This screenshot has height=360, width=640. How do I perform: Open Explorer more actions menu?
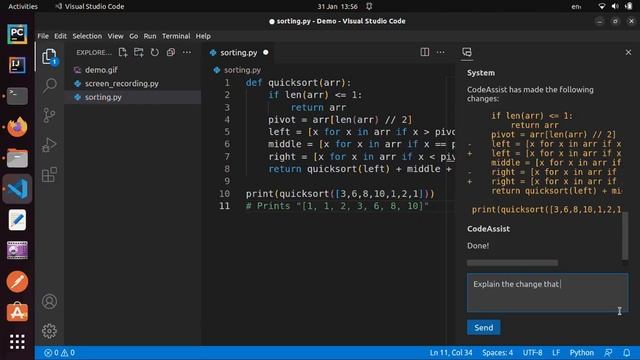tap(187, 52)
